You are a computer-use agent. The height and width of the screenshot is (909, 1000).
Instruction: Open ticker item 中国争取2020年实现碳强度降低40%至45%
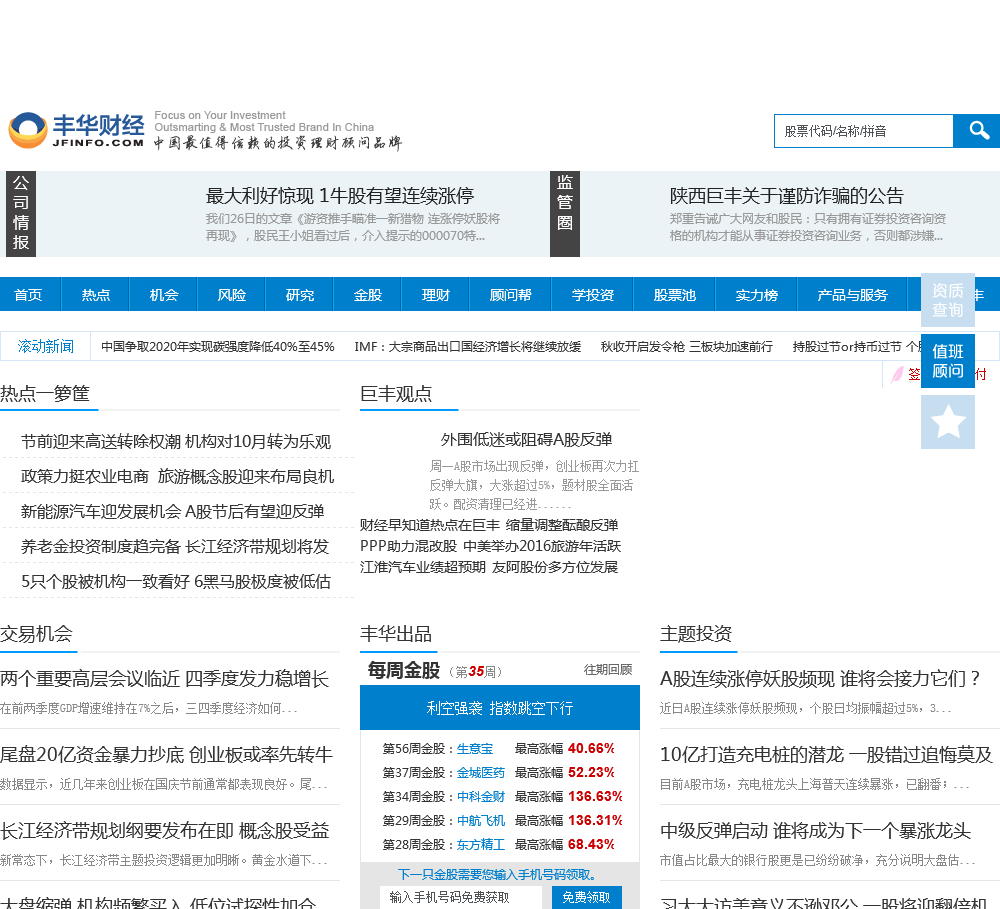[x=218, y=346]
